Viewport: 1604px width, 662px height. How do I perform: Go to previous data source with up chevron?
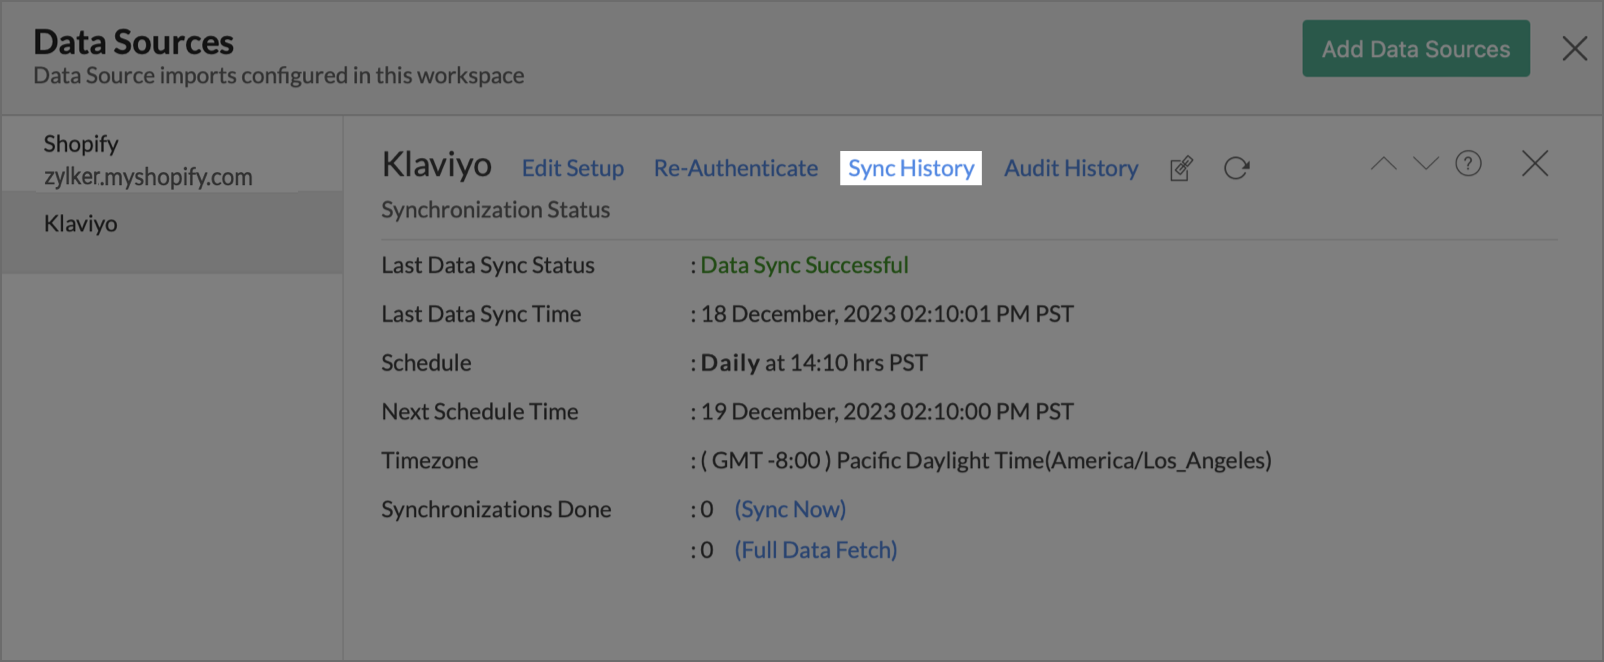tap(1383, 164)
